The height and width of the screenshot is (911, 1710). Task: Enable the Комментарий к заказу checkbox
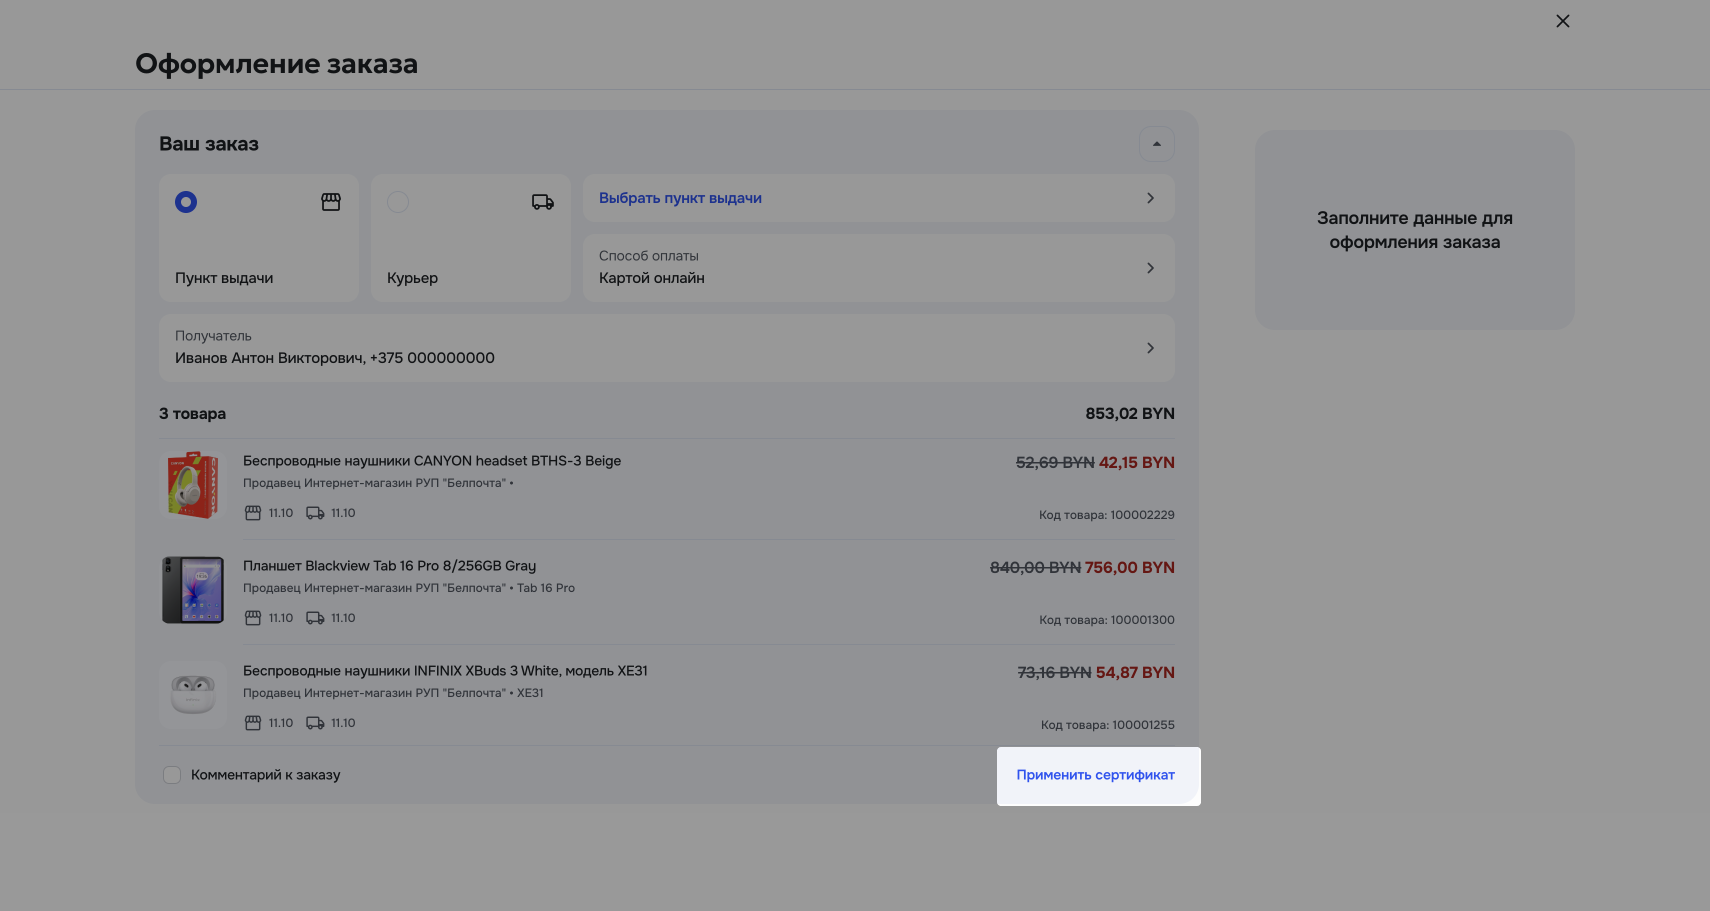[172, 775]
